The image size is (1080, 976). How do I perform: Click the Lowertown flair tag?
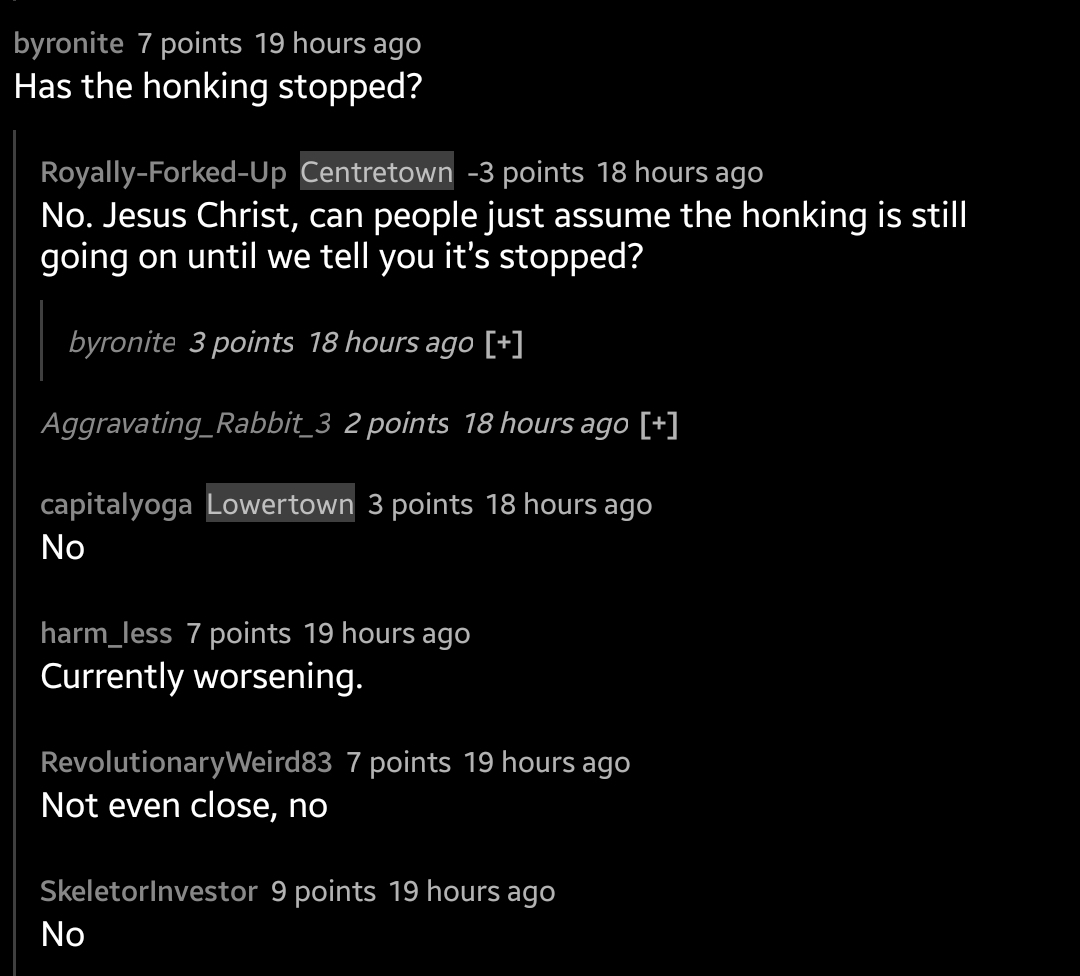click(x=280, y=504)
